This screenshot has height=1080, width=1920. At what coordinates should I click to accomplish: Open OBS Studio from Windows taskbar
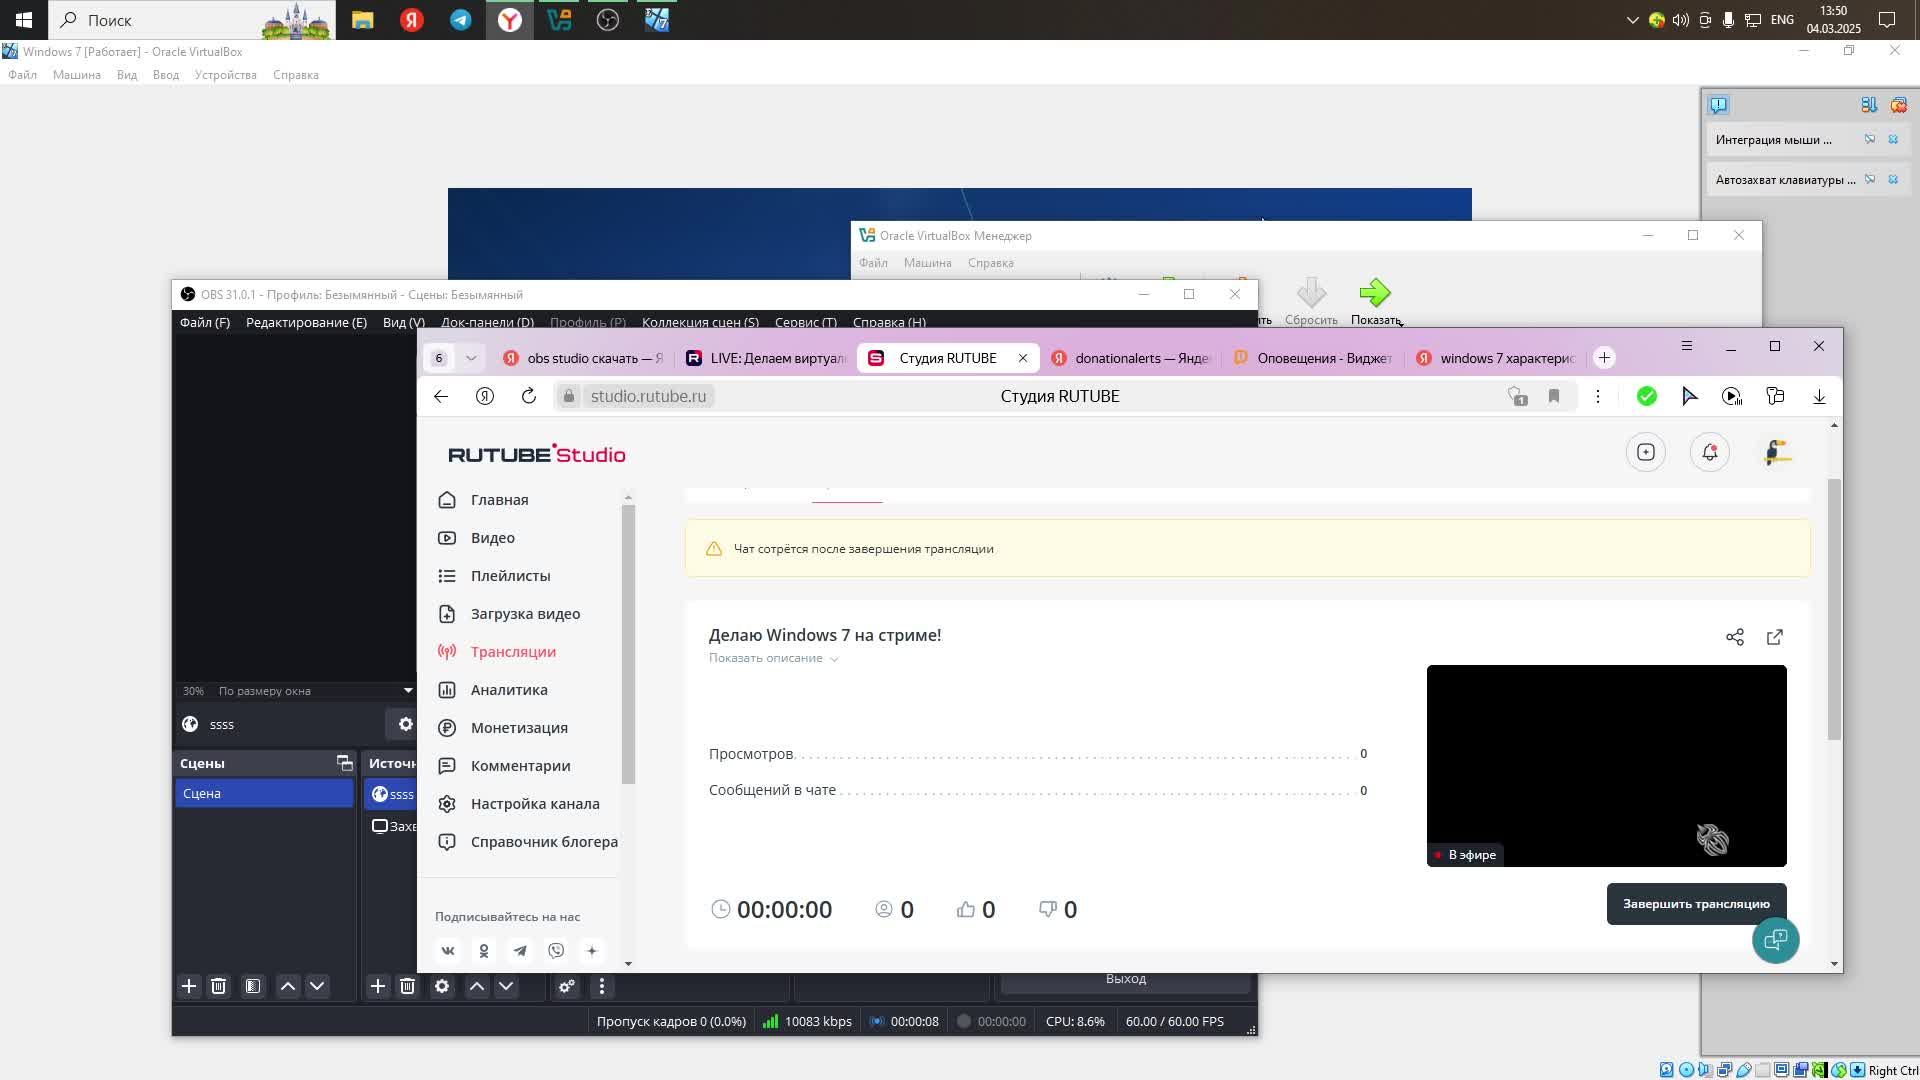click(x=608, y=20)
